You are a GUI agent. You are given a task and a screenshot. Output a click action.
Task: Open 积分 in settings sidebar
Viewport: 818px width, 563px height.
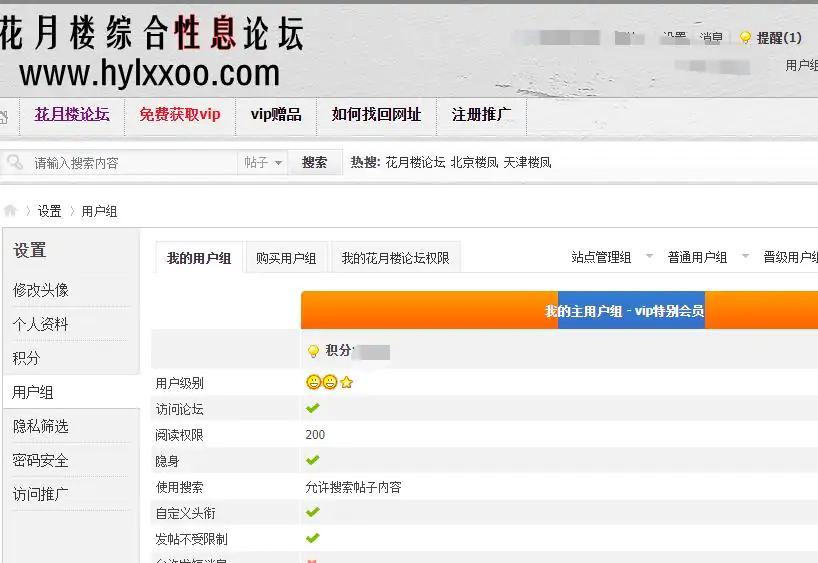point(26,358)
